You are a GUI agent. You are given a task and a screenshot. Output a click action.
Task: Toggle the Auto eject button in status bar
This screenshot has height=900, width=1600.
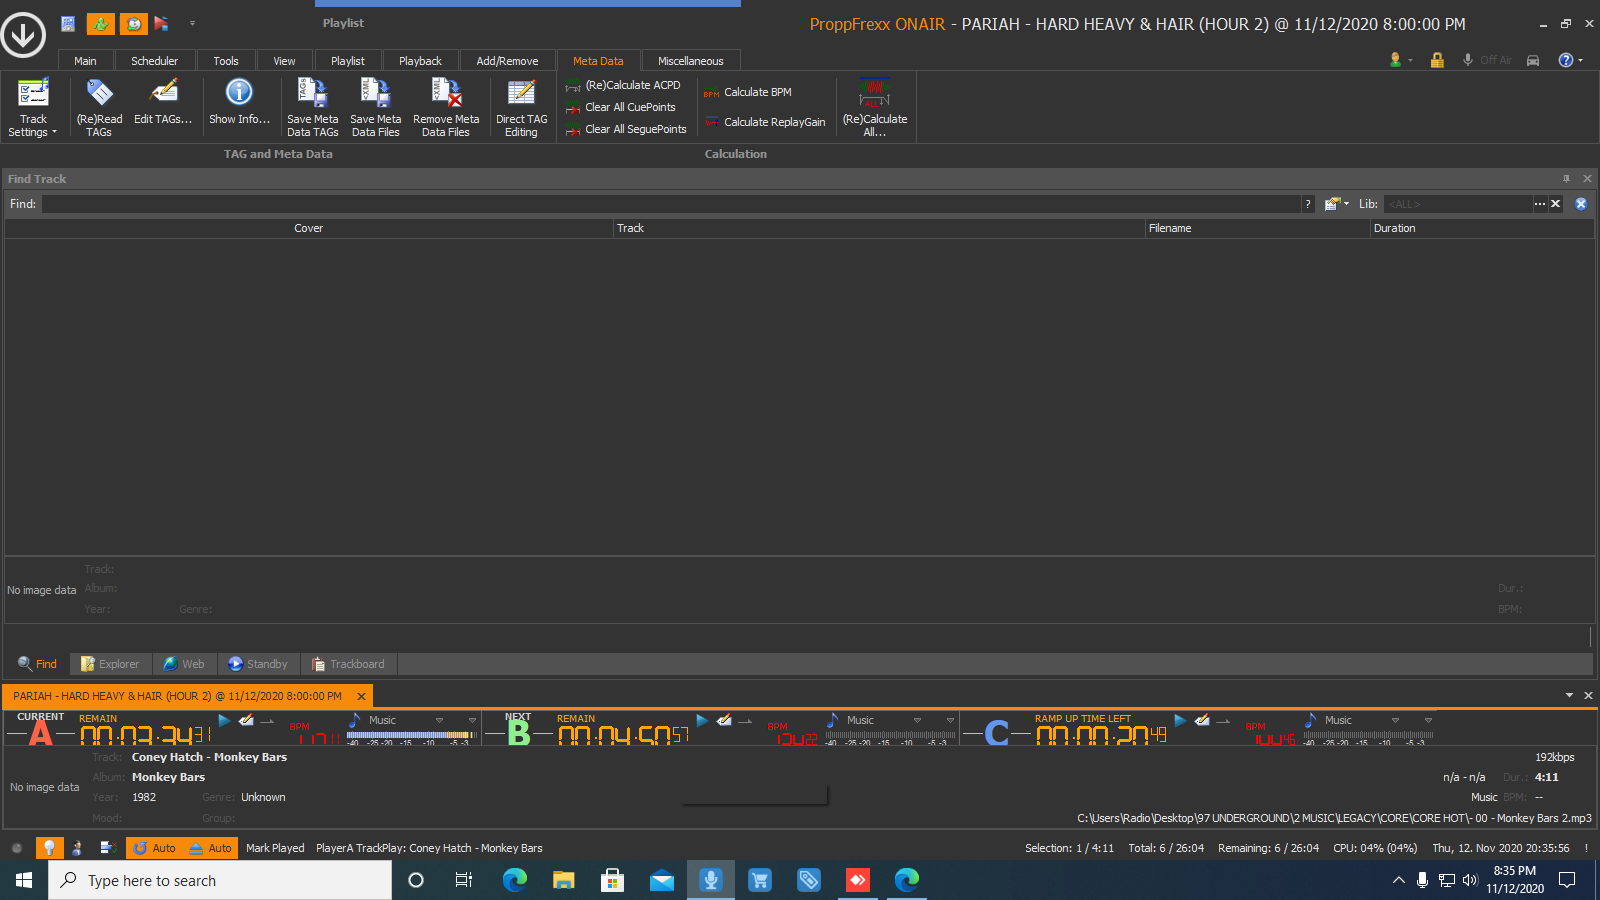(x=210, y=848)
